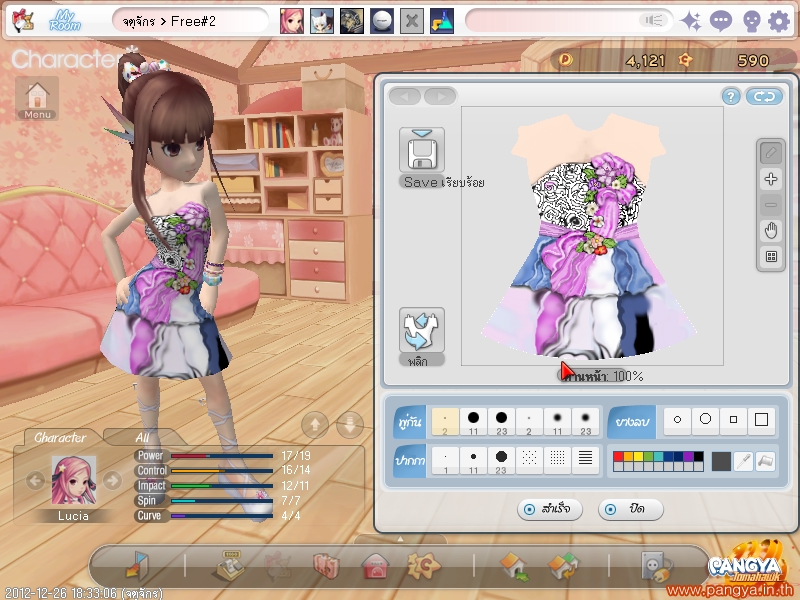Select the size 11 pen tip
The height and width of the screenshot is (600, 800).
click(473, 460)
